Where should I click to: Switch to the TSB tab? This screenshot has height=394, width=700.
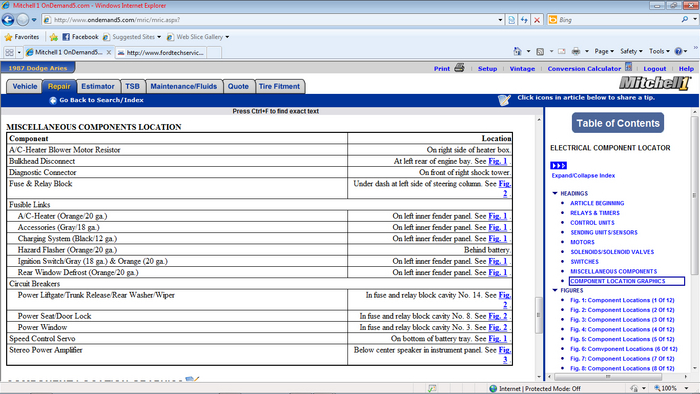click(x=132, y=87)
